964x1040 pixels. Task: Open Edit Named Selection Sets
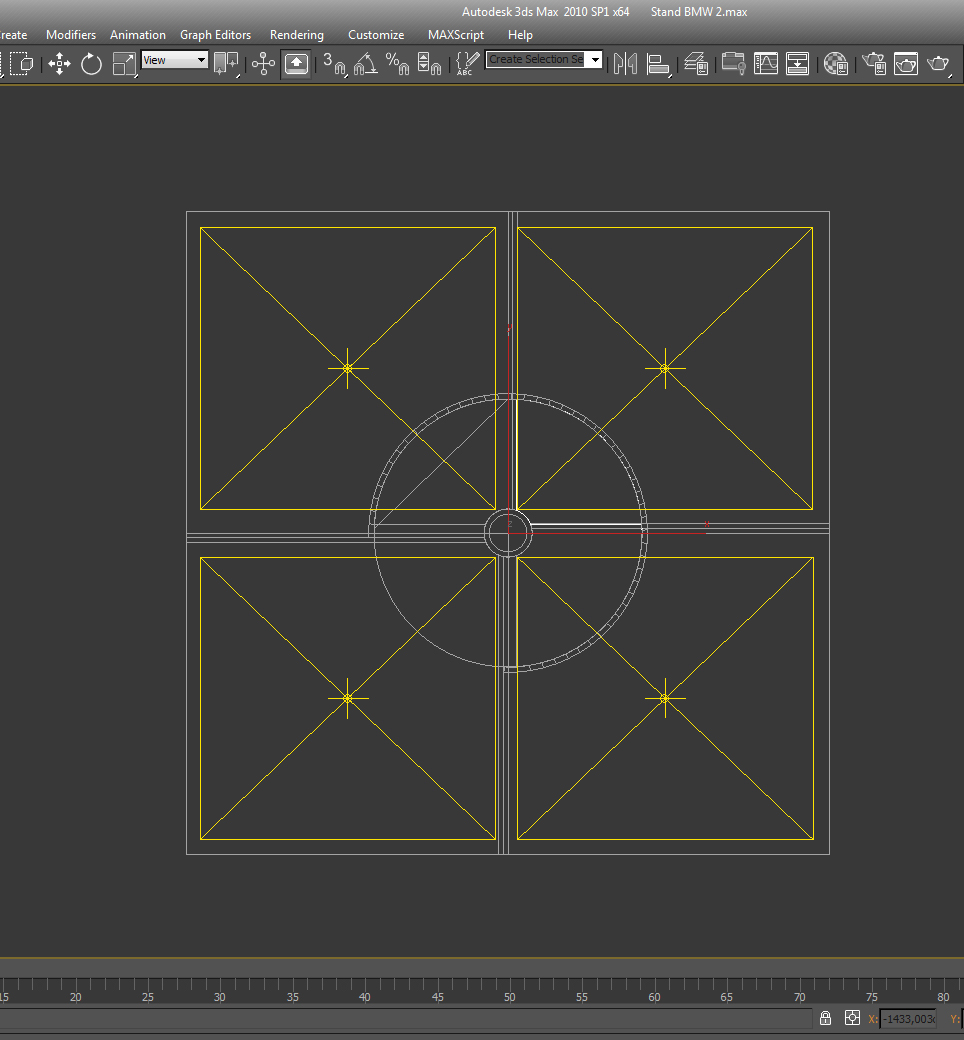pos(468,64)
